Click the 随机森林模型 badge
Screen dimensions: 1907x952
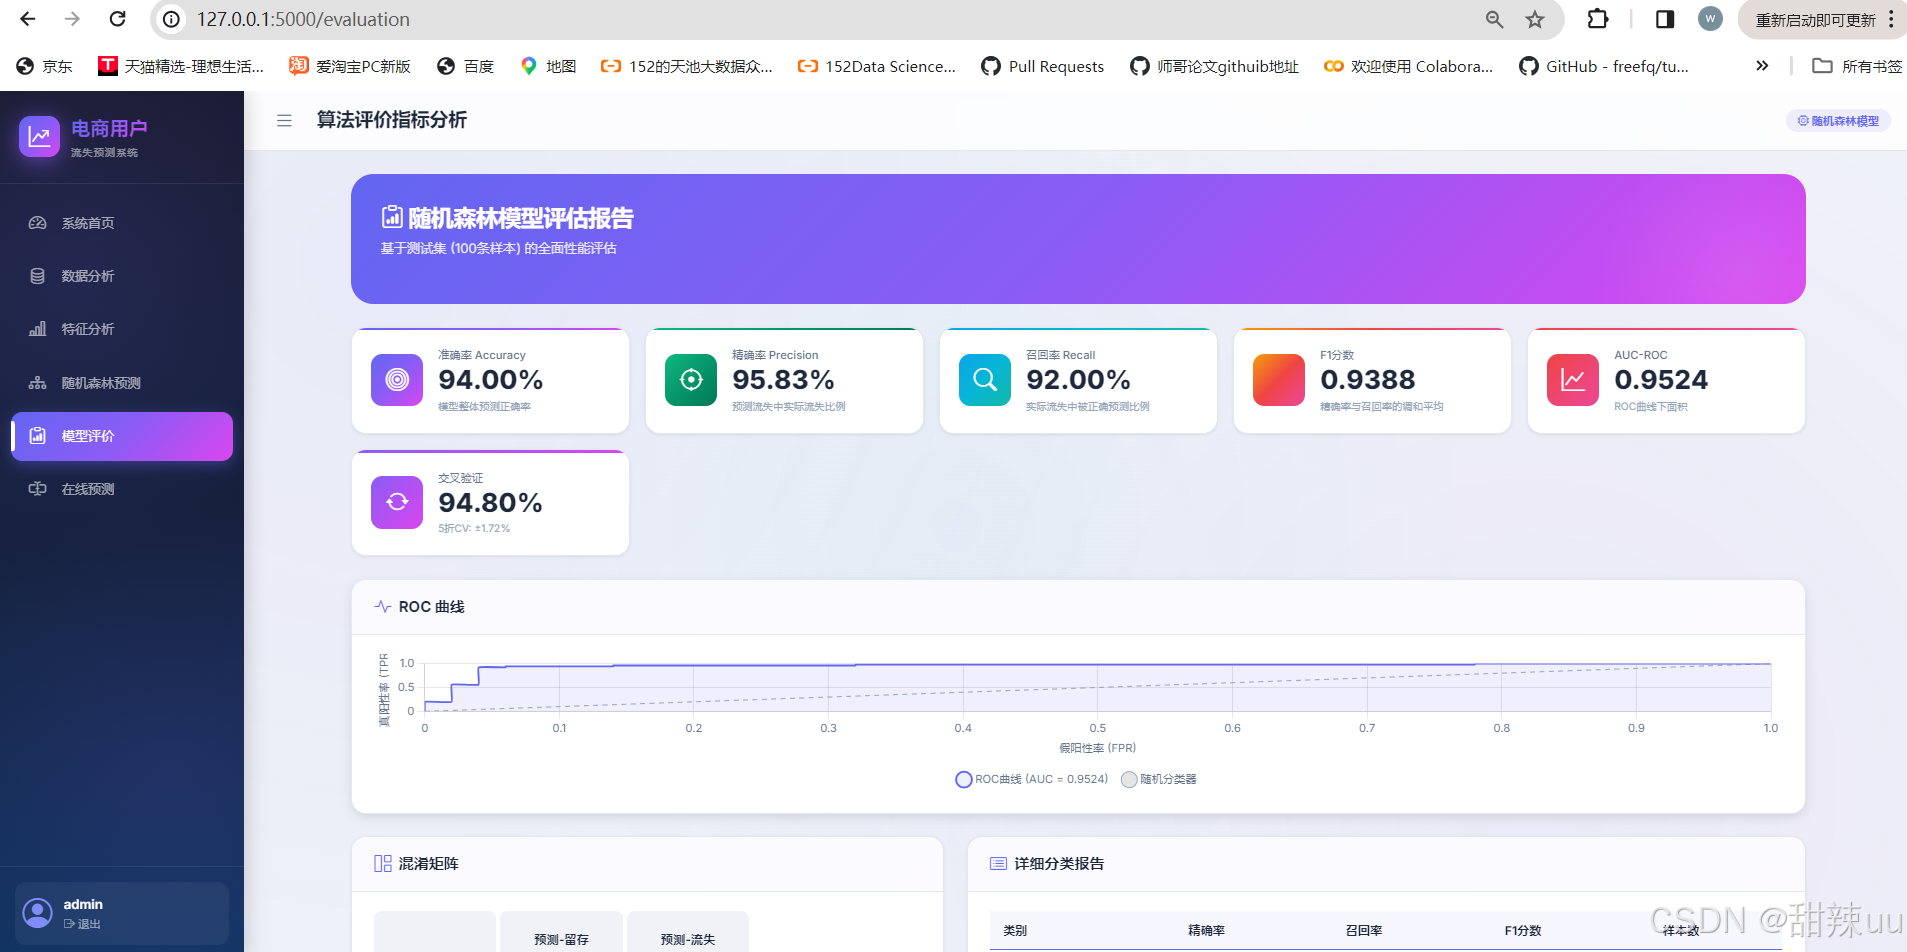coord(1838,121)
